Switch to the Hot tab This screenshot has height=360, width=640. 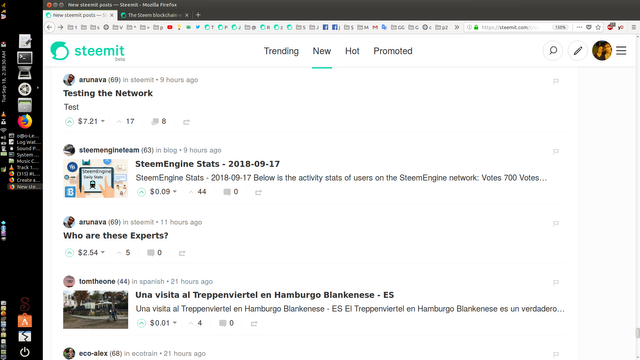[352, 51]
